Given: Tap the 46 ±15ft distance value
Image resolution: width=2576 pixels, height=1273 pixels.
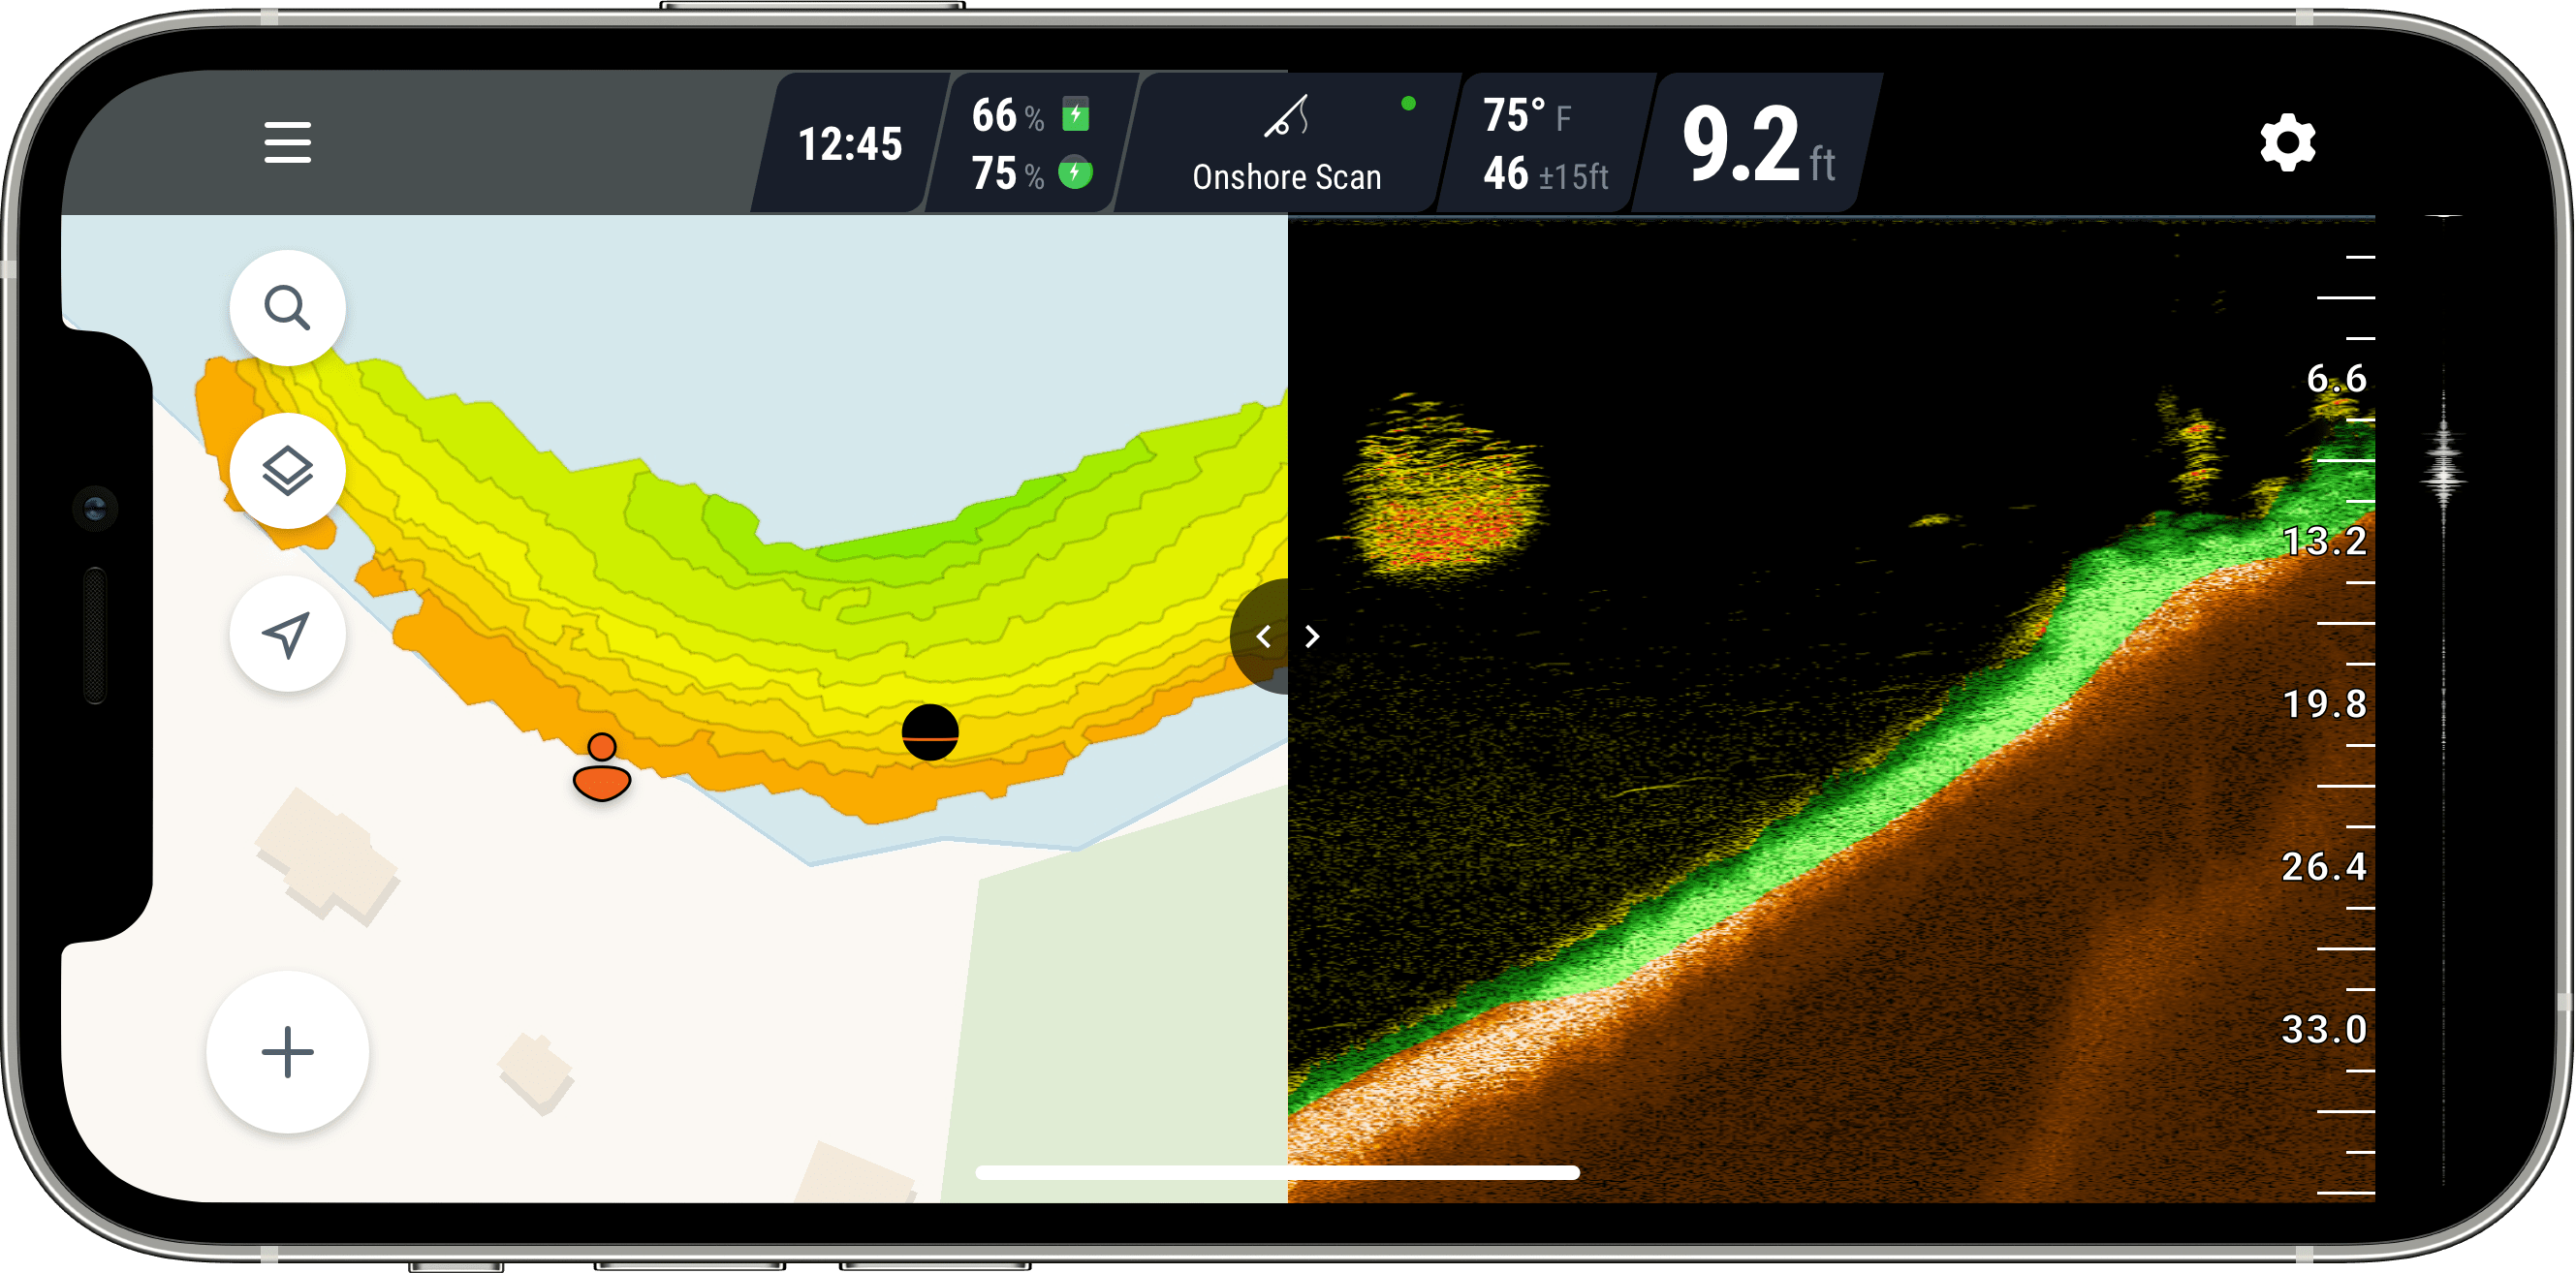Looking at the screenshot, I should pyautogui.click(x=1545, y=175).
